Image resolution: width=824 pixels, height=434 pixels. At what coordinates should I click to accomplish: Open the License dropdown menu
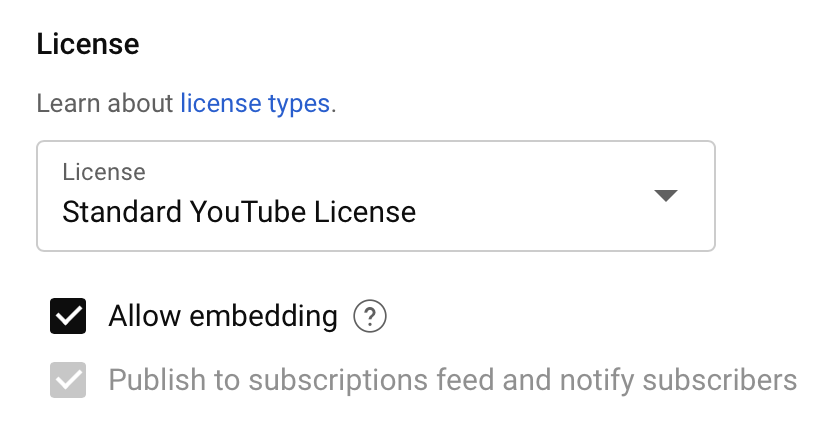click(376, 196)
